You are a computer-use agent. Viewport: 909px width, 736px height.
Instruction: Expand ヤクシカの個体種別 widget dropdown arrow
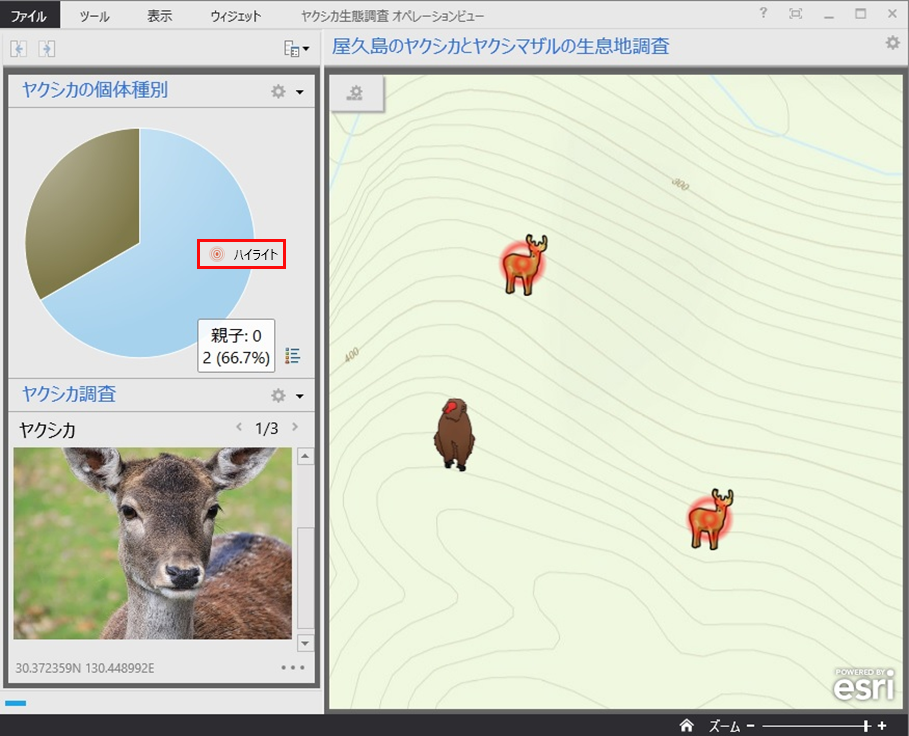(x=299, y=92)
